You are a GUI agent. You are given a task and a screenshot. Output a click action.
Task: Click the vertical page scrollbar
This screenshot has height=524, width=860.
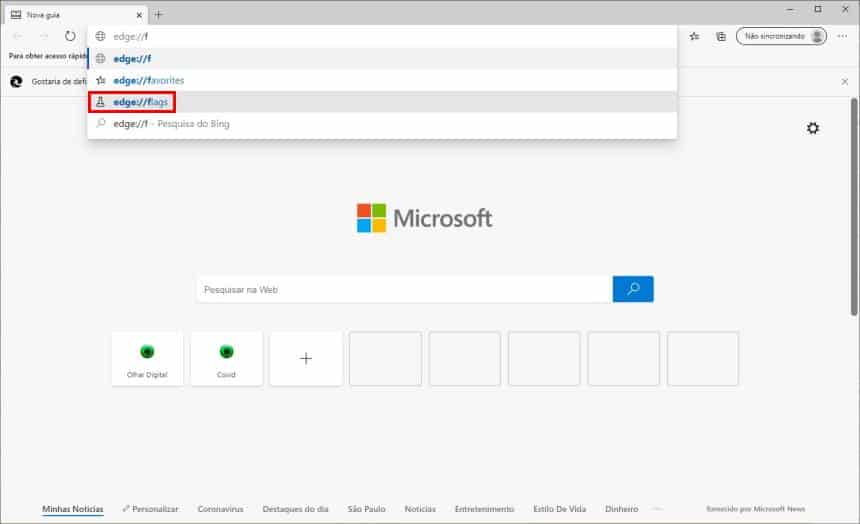pyautogui.click(x=853, y=206)
